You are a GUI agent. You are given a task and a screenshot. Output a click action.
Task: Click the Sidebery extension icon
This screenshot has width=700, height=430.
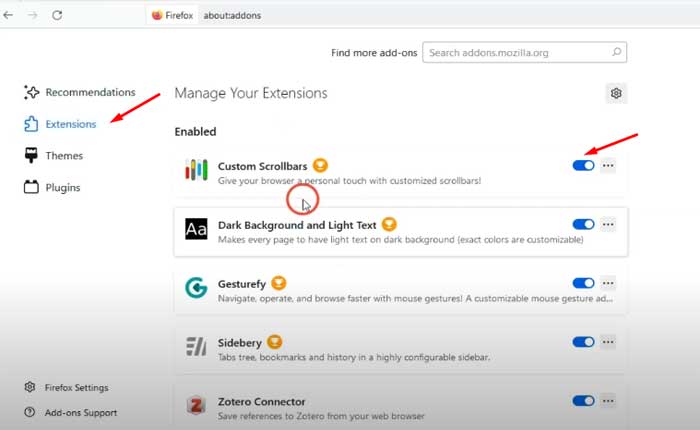point(196,346)
